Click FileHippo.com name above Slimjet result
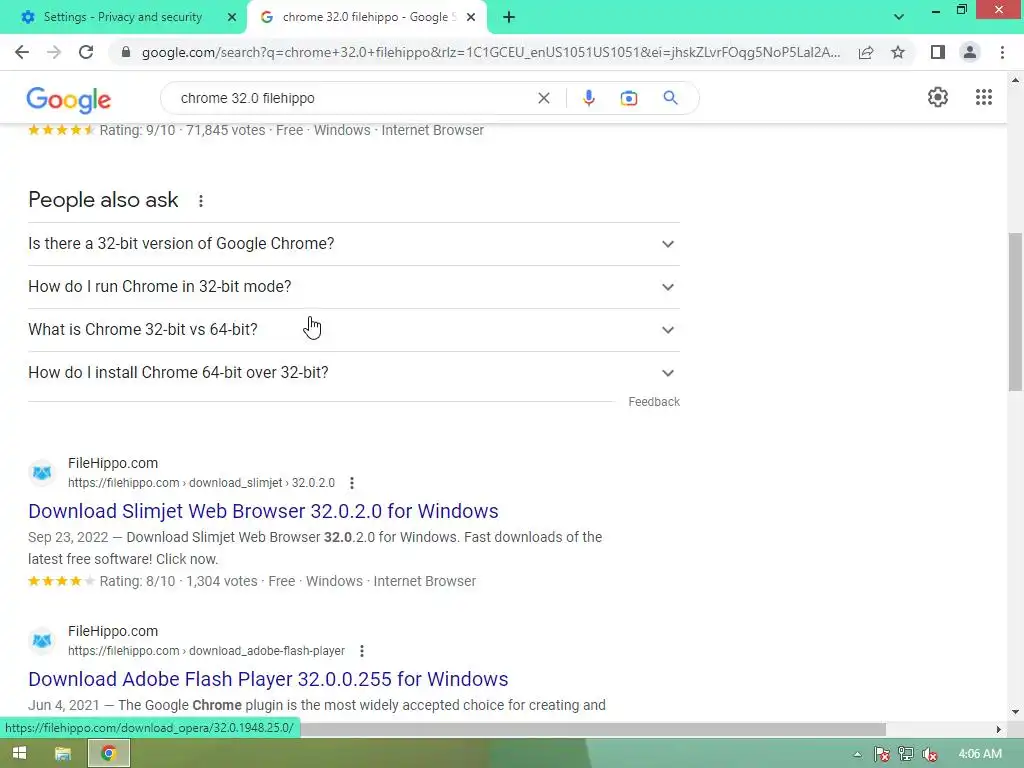The image size is (1024, 768). [x=113, y=463]
